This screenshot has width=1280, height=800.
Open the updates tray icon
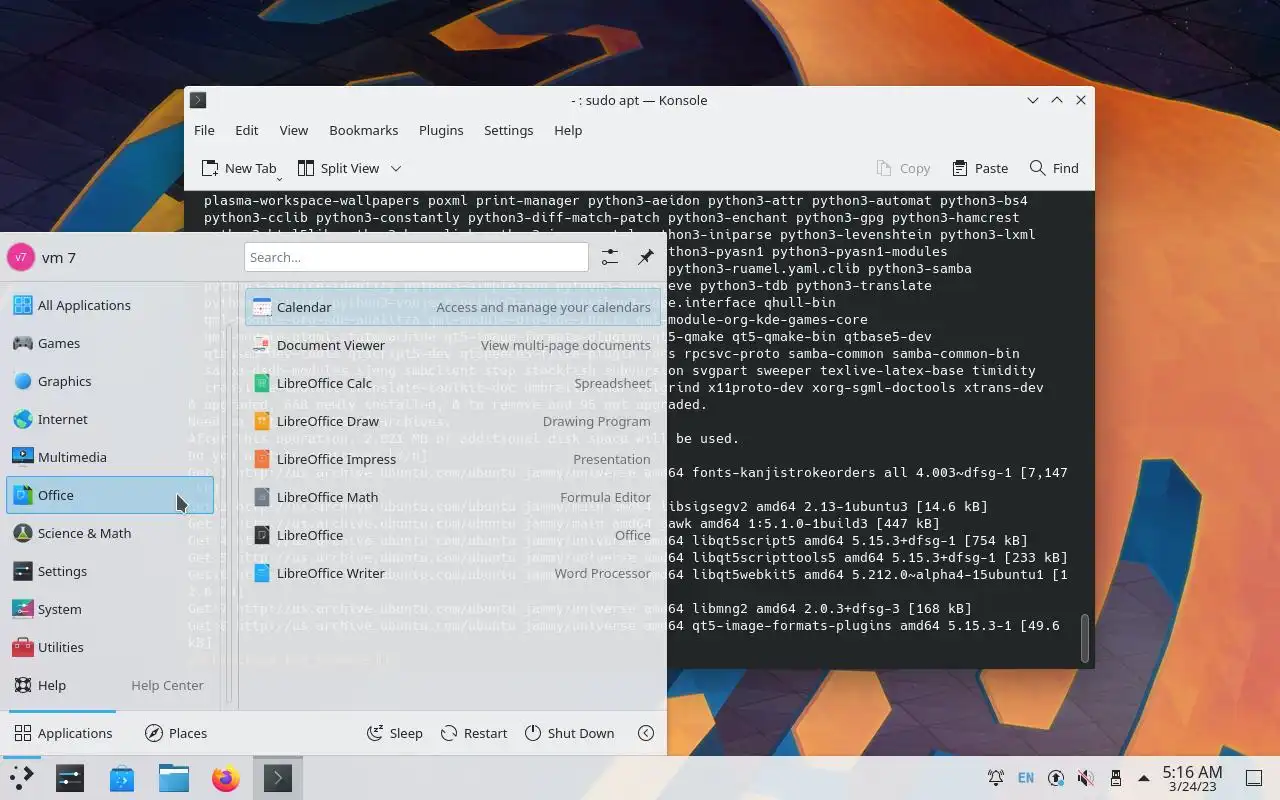(x=1056, y=778)
